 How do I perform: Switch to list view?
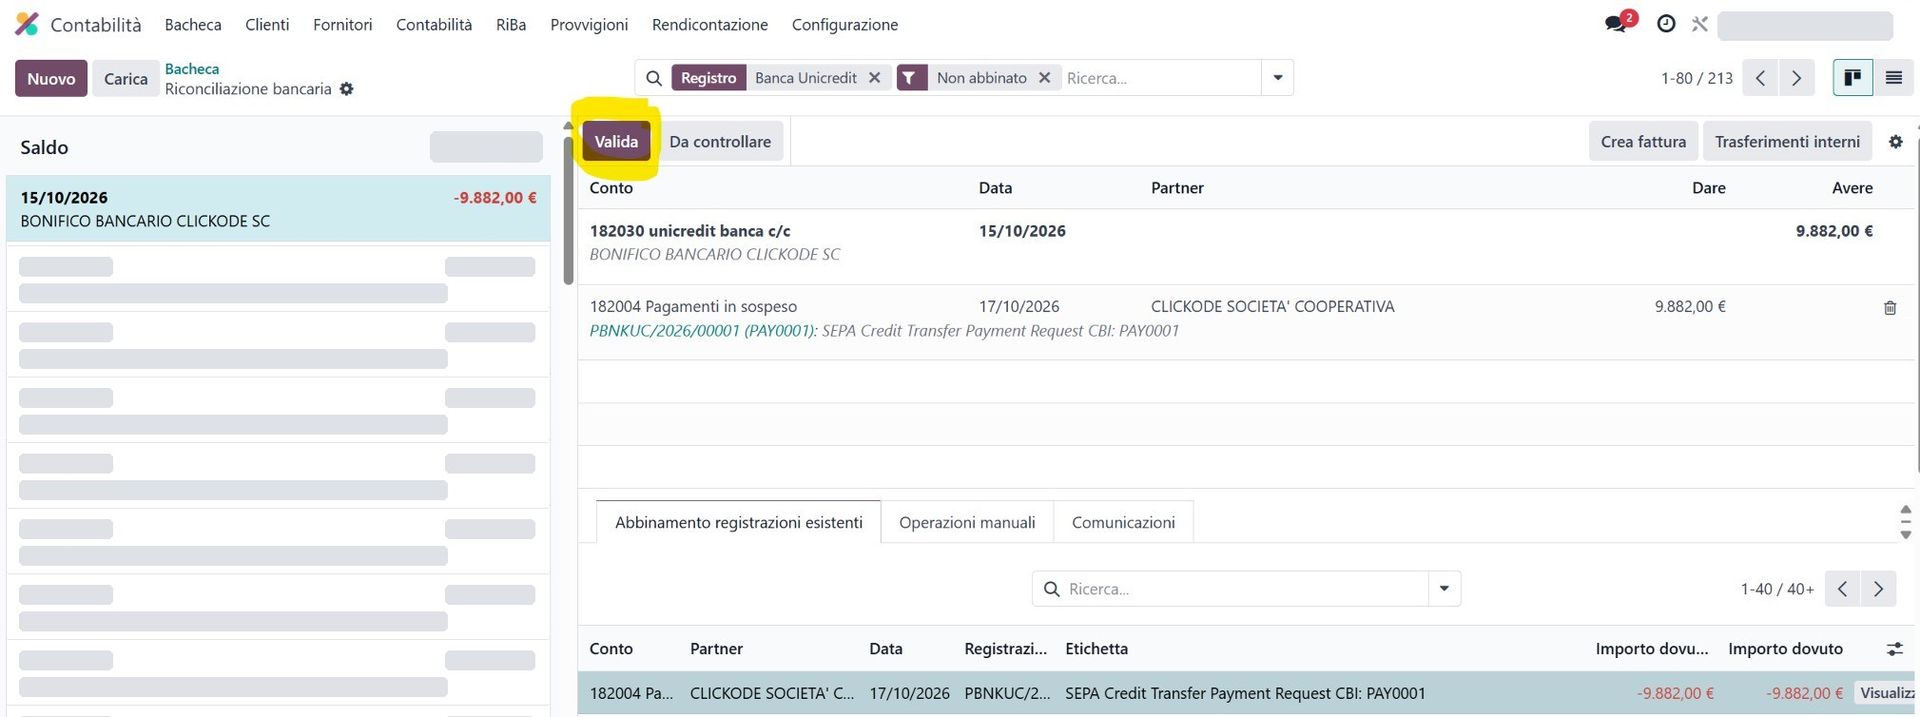tap(1893, 78)
